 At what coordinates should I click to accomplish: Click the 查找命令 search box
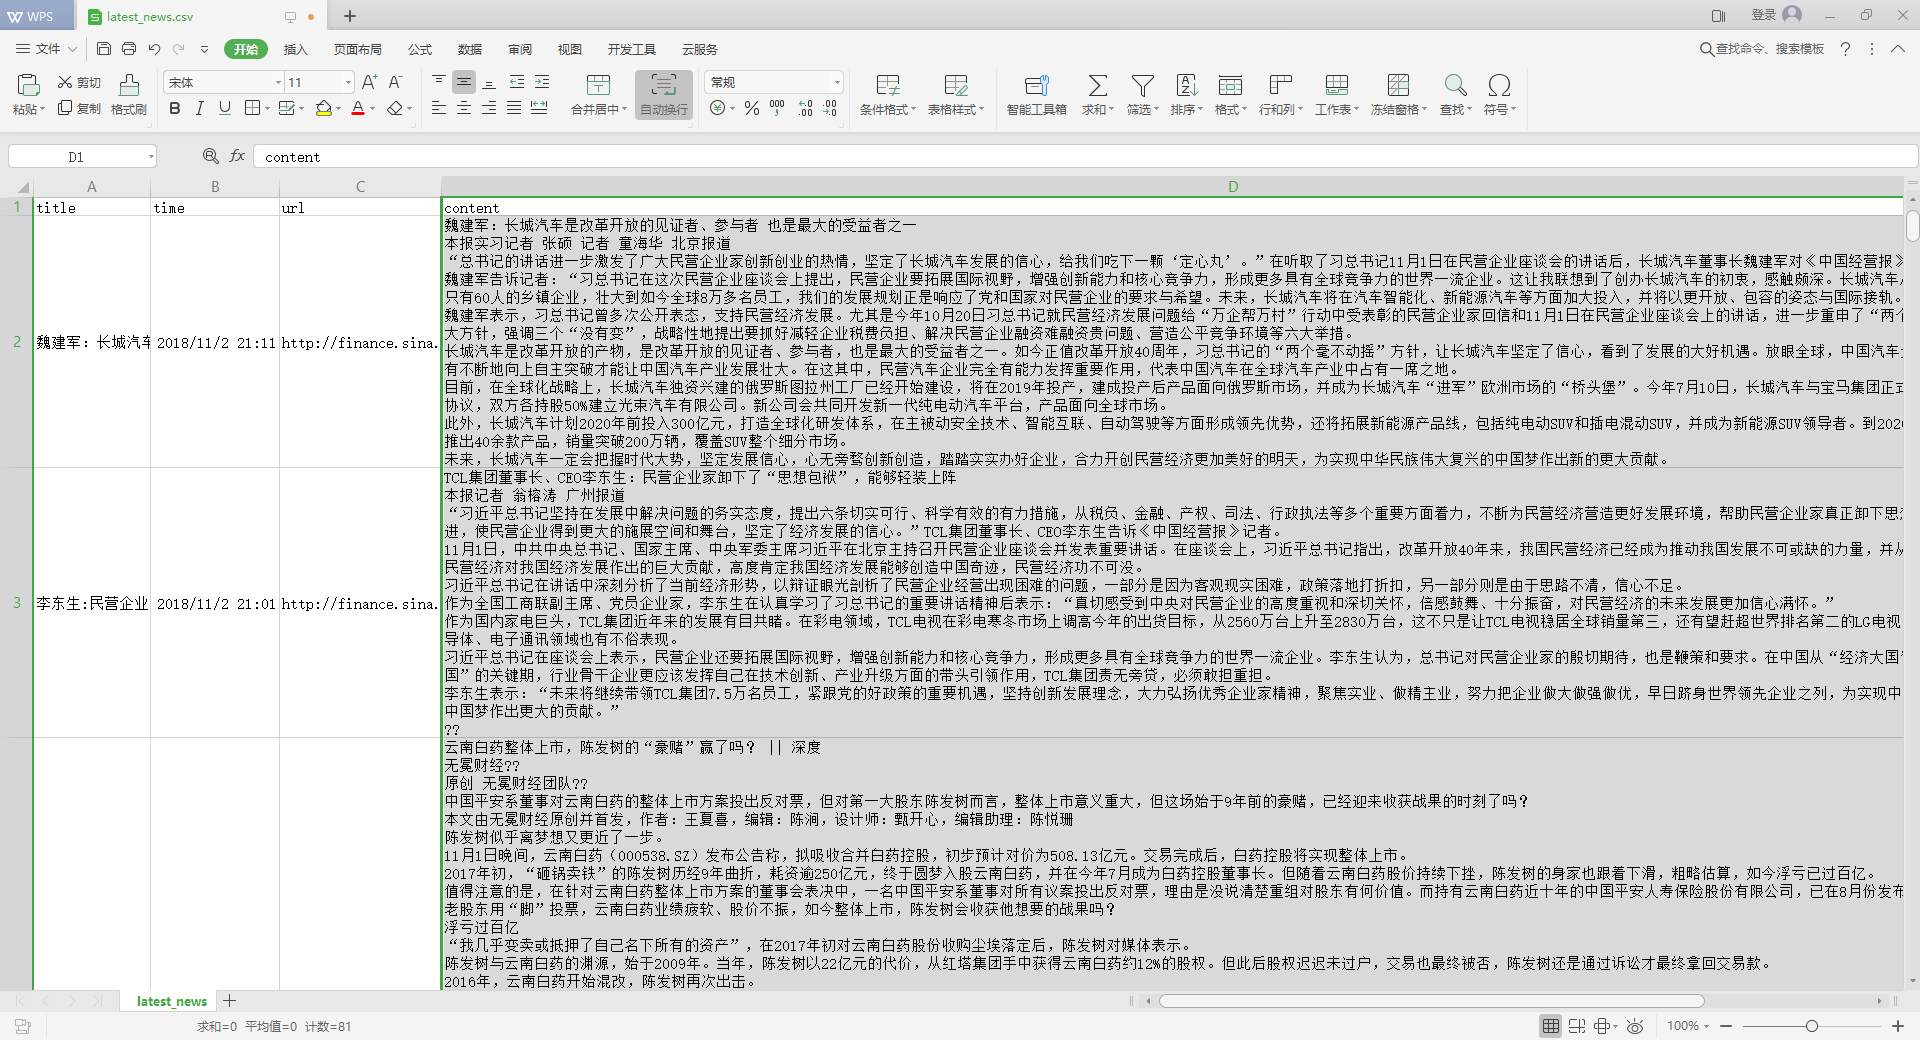pyautogui.click(x=1762, y=48)
